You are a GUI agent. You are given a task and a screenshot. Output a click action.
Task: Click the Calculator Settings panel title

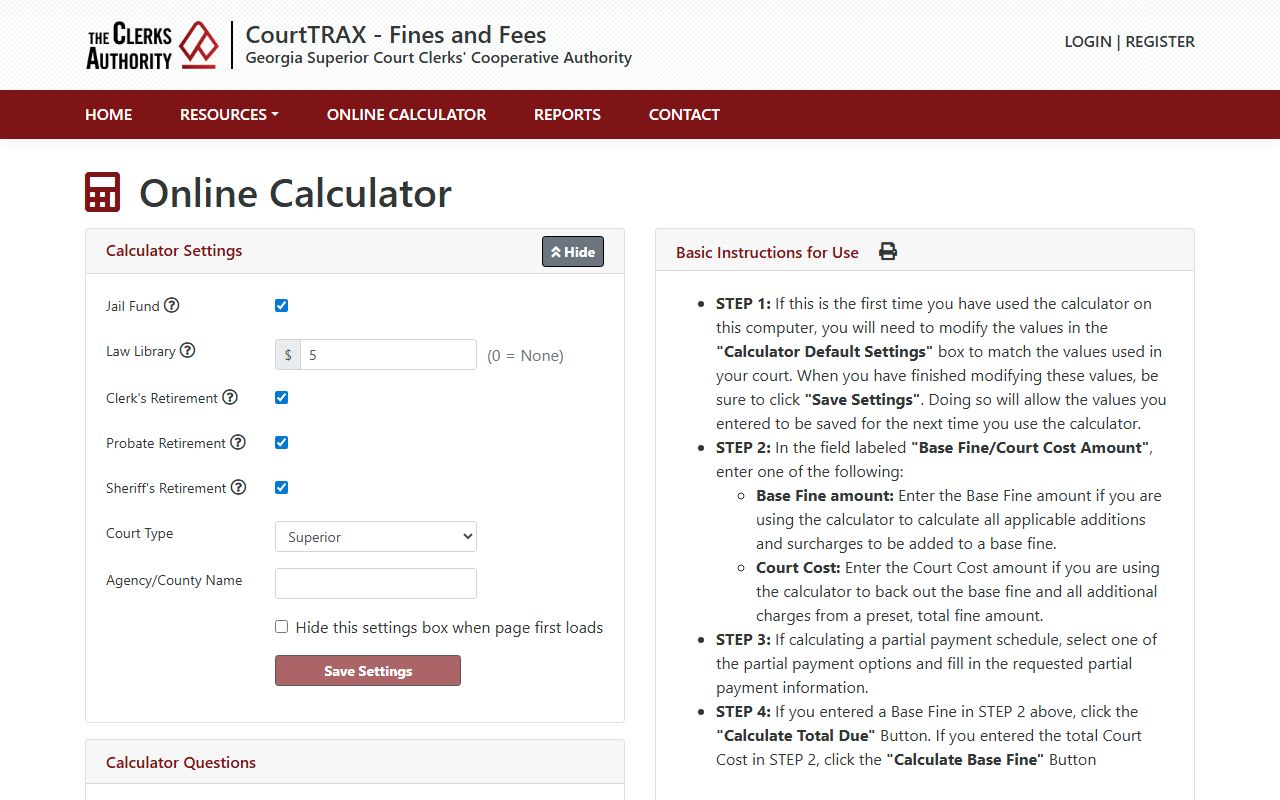(174, 251)
